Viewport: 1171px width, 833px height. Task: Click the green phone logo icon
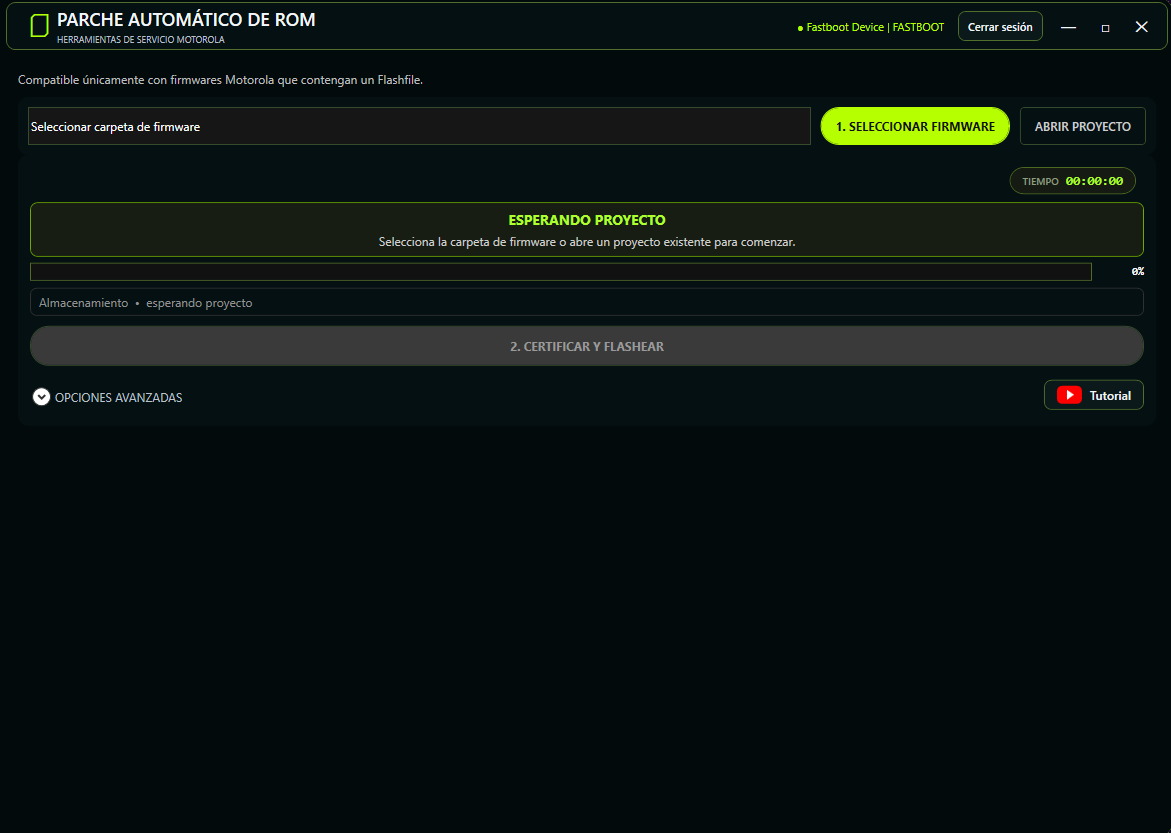tap(40, 26)
